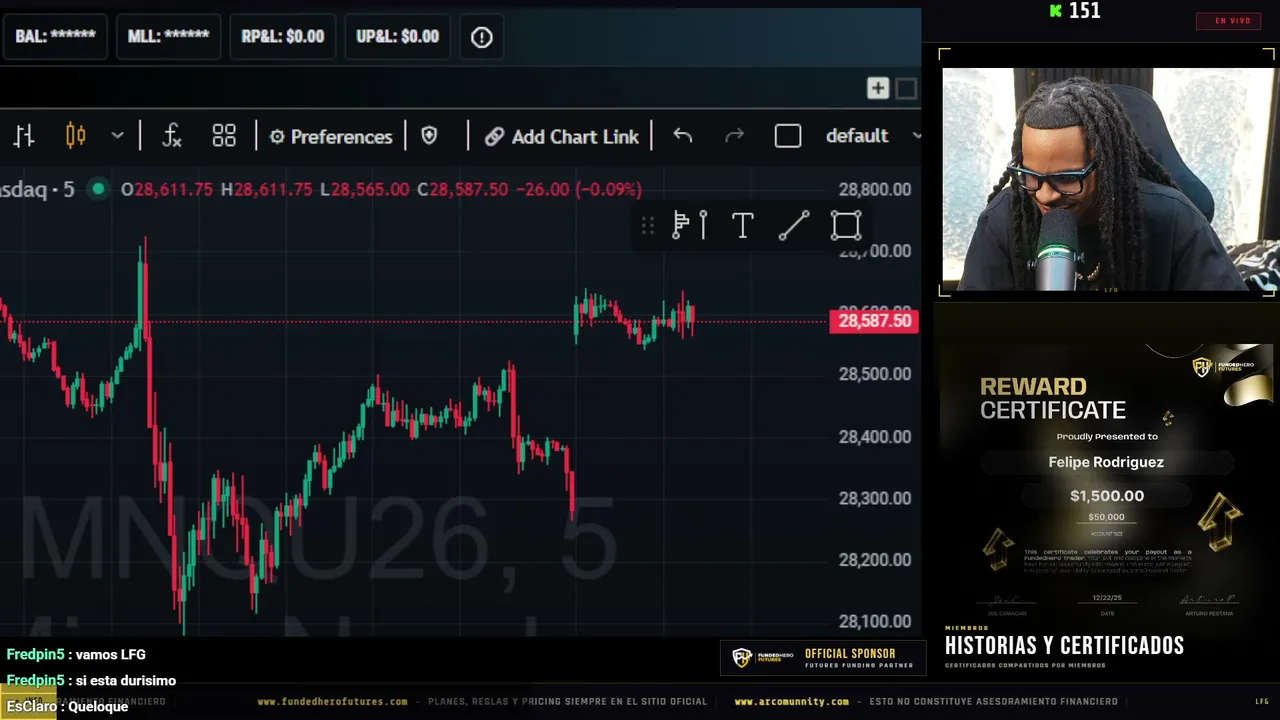Click the chat message "vamos LFG"
The width and height of the screenshot is (1280, 720).
110,655
